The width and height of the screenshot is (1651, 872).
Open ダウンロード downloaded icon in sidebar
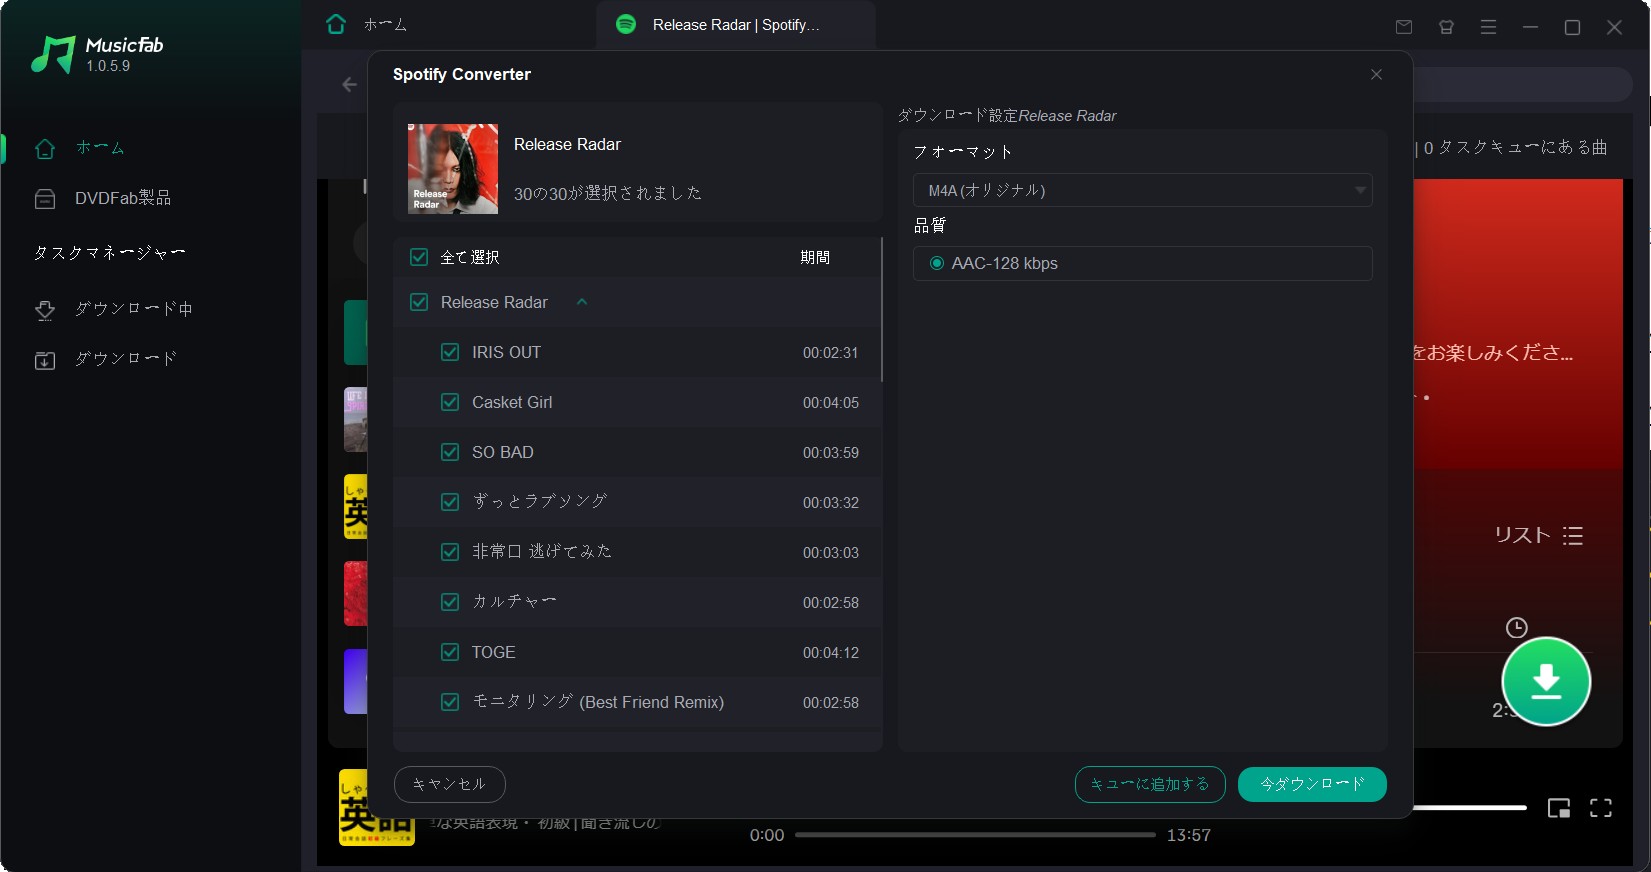(45, 360)
